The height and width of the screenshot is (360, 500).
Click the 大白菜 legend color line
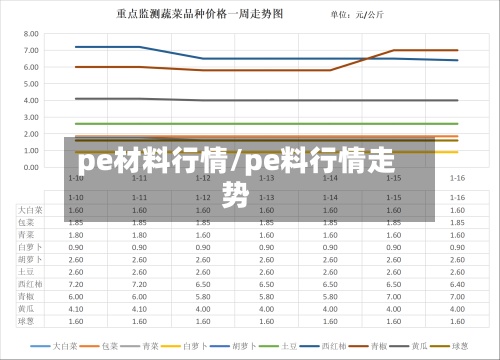[41, 346]
